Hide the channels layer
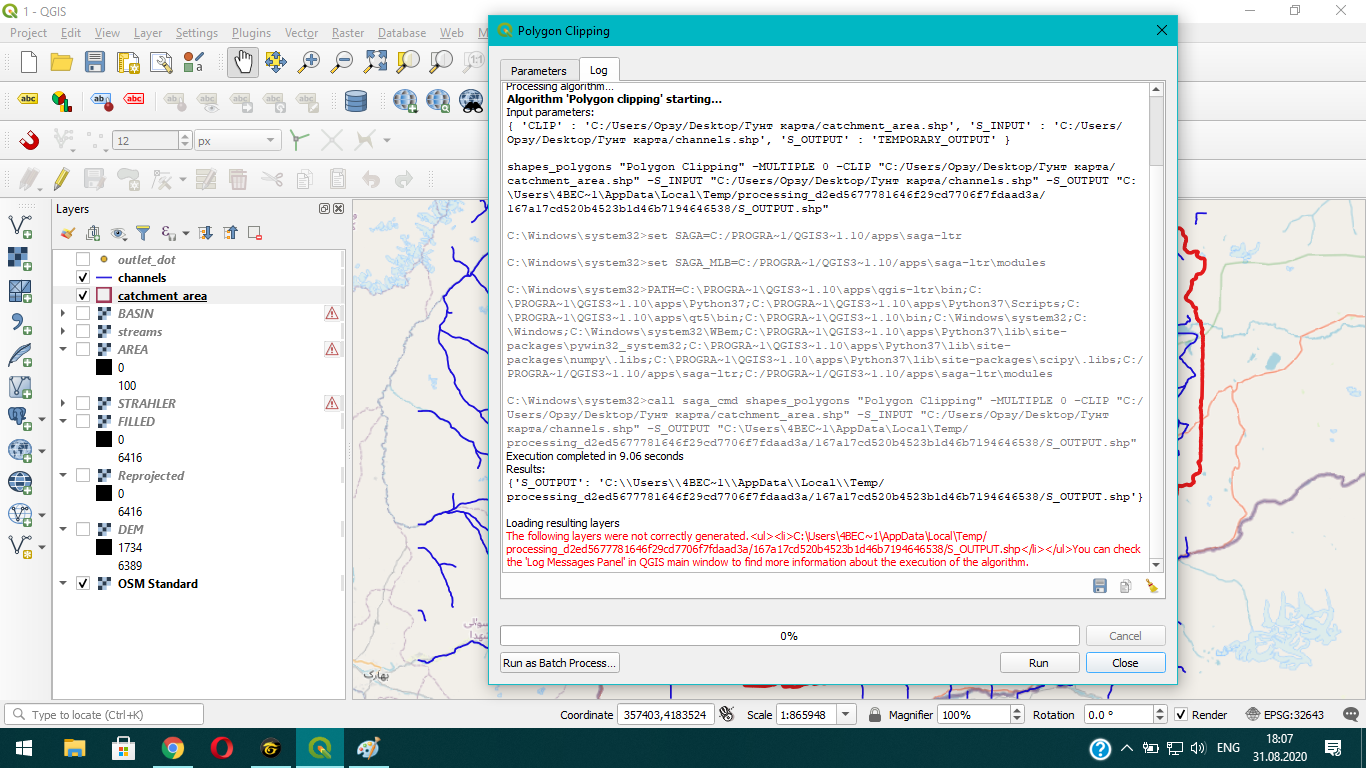The height and width of the screenshot is (768, 1366). 83,278
